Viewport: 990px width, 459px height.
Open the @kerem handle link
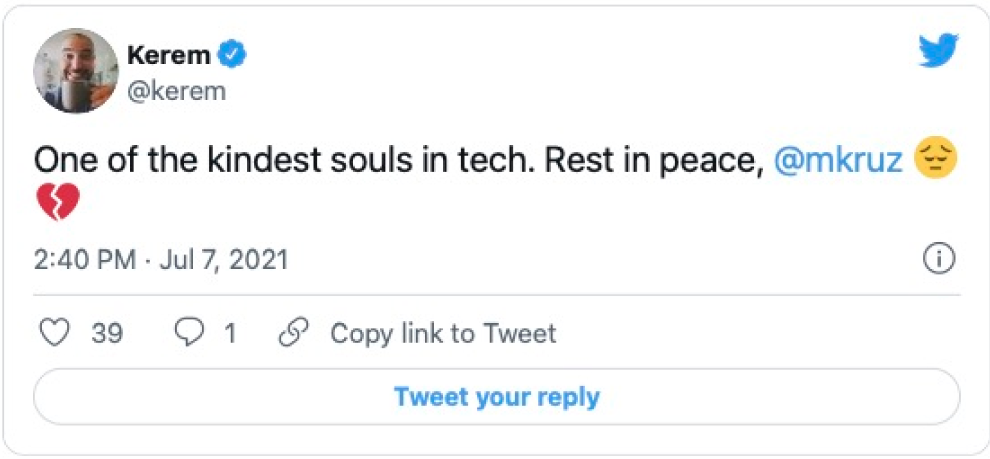click(x=176, y=92)
